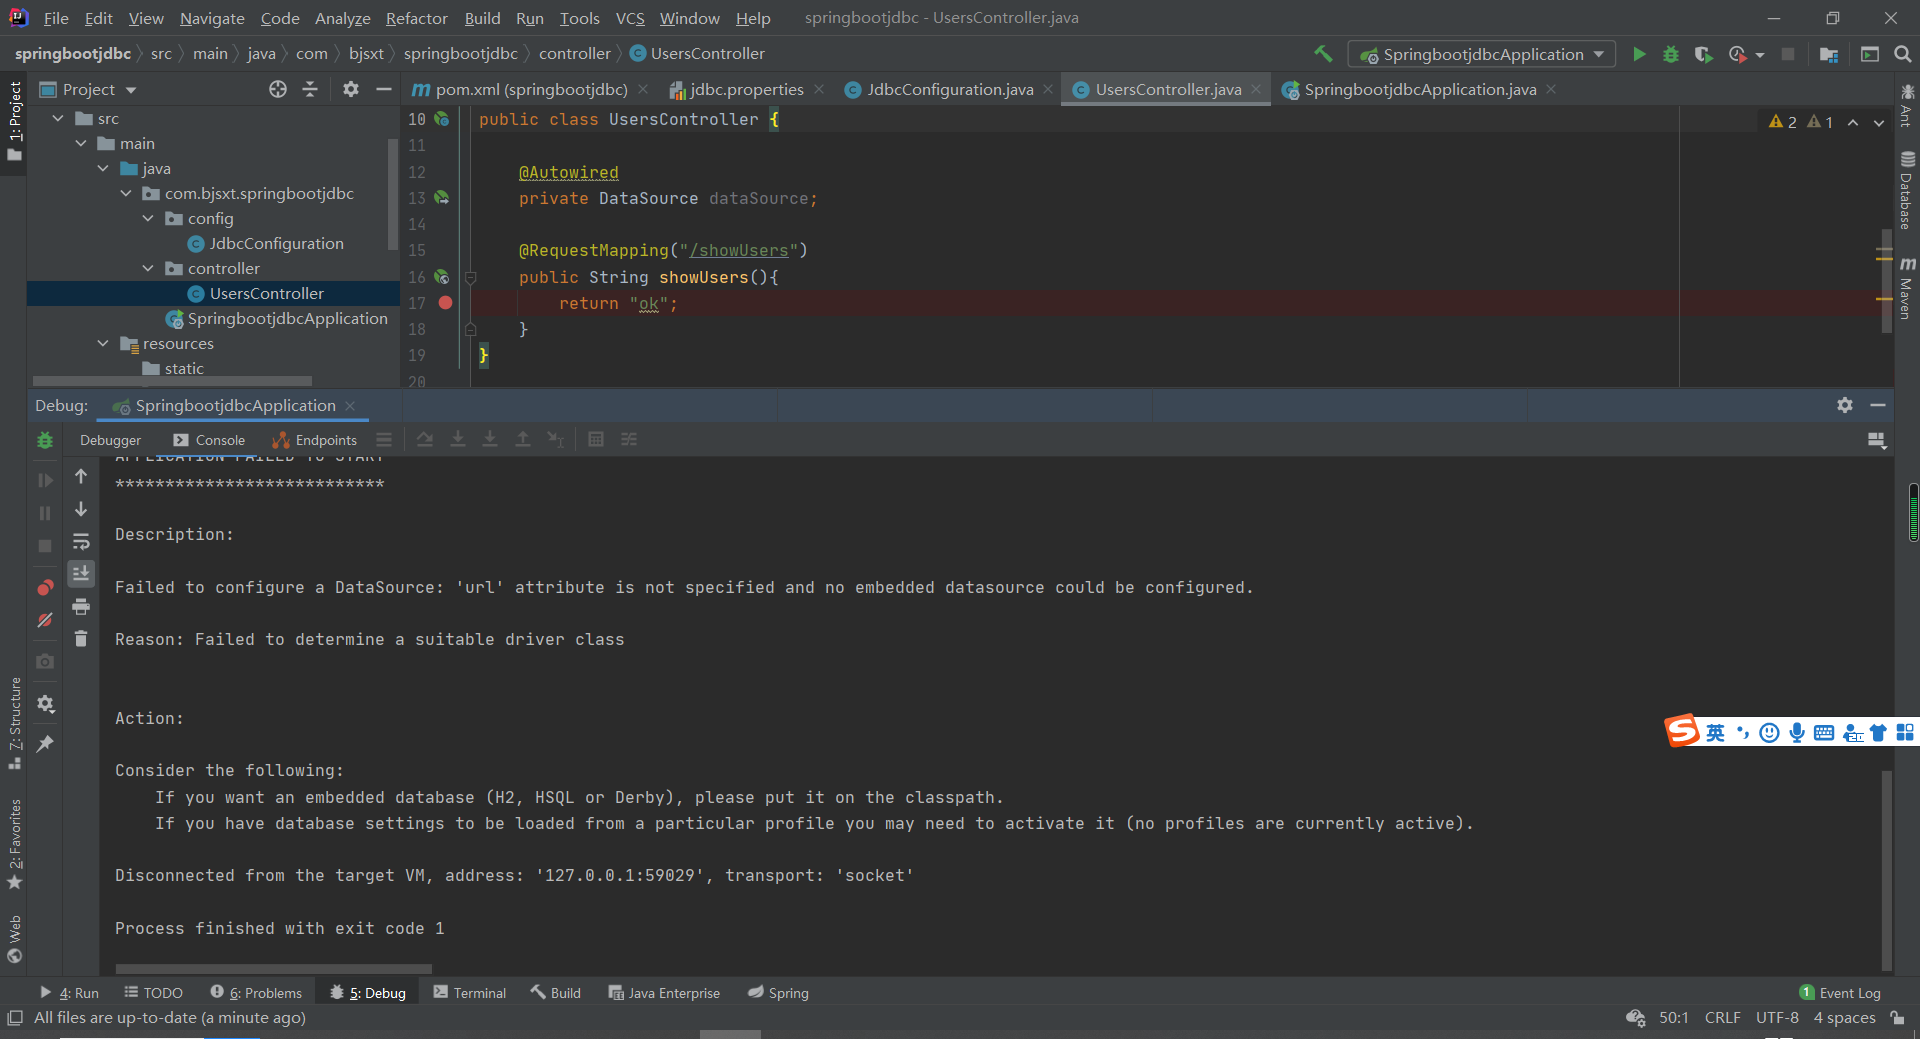
Task: Collapse all in Project panel
Action: pos(310,89)
